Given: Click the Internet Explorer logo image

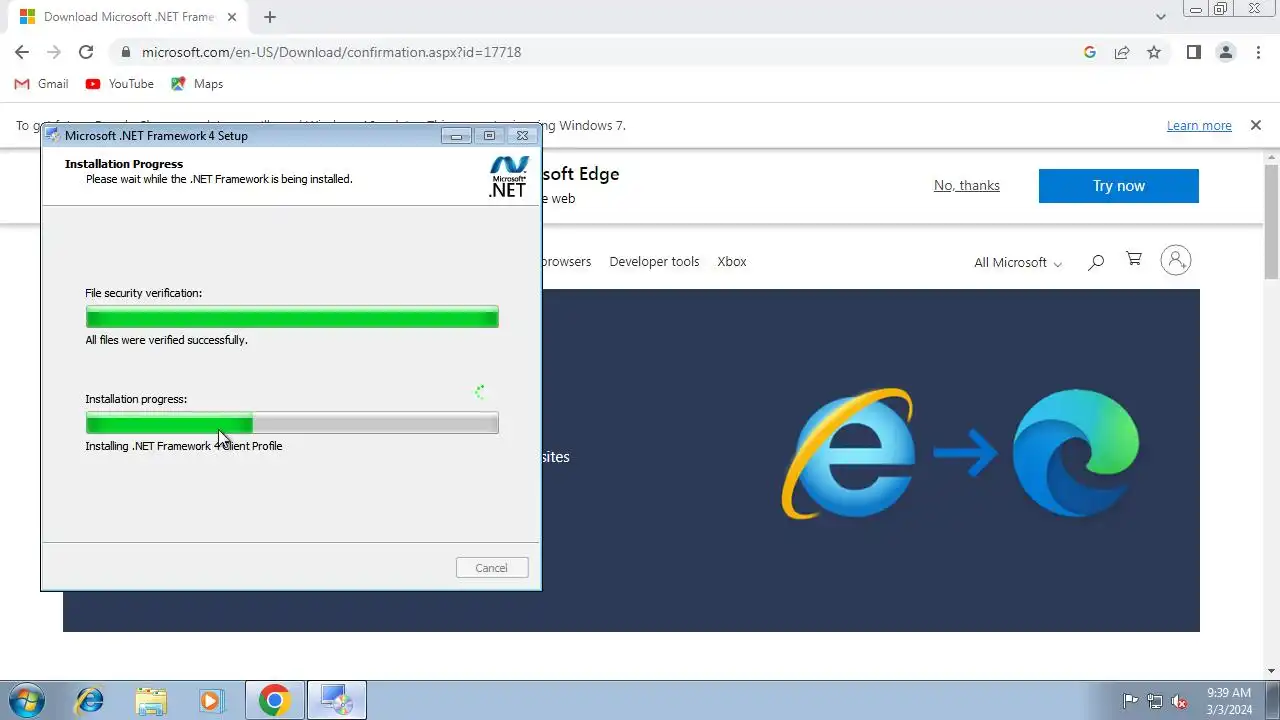Looking at the screenshot, I should (848, 453).
